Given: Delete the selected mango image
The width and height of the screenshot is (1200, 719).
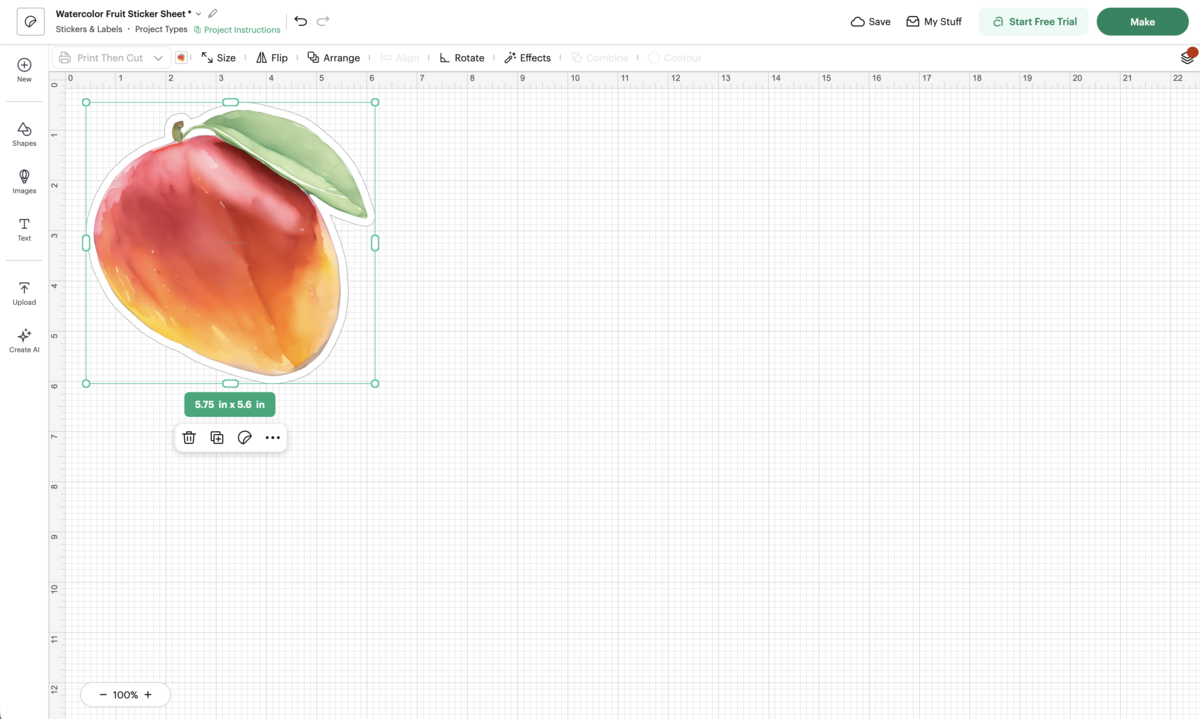Looking at the screenshot, I should (189, 438).
